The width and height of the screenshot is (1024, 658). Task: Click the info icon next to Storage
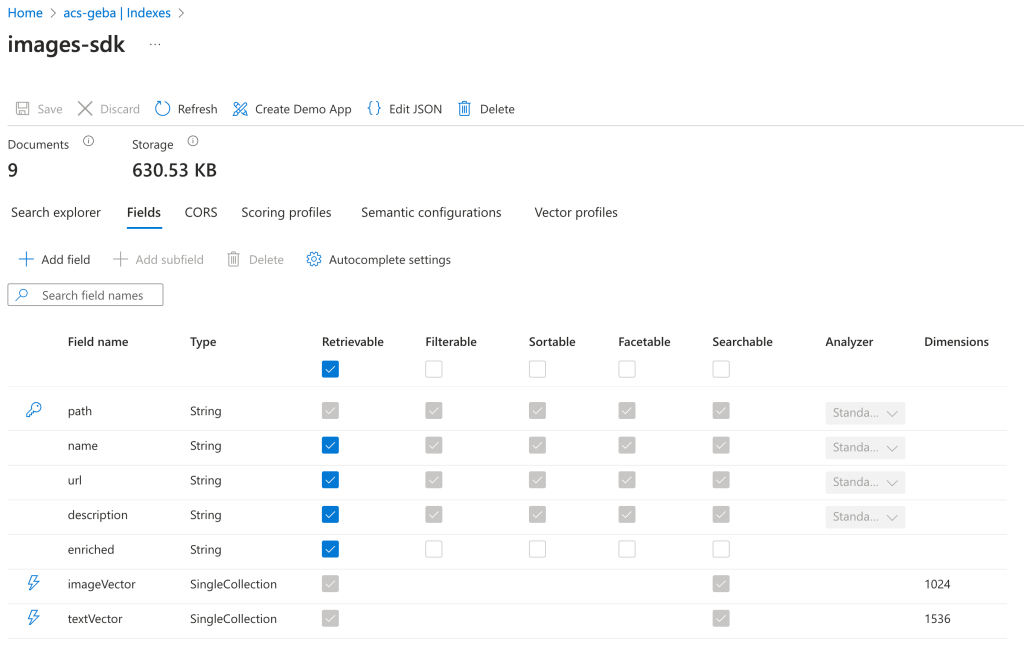(193, 142)
